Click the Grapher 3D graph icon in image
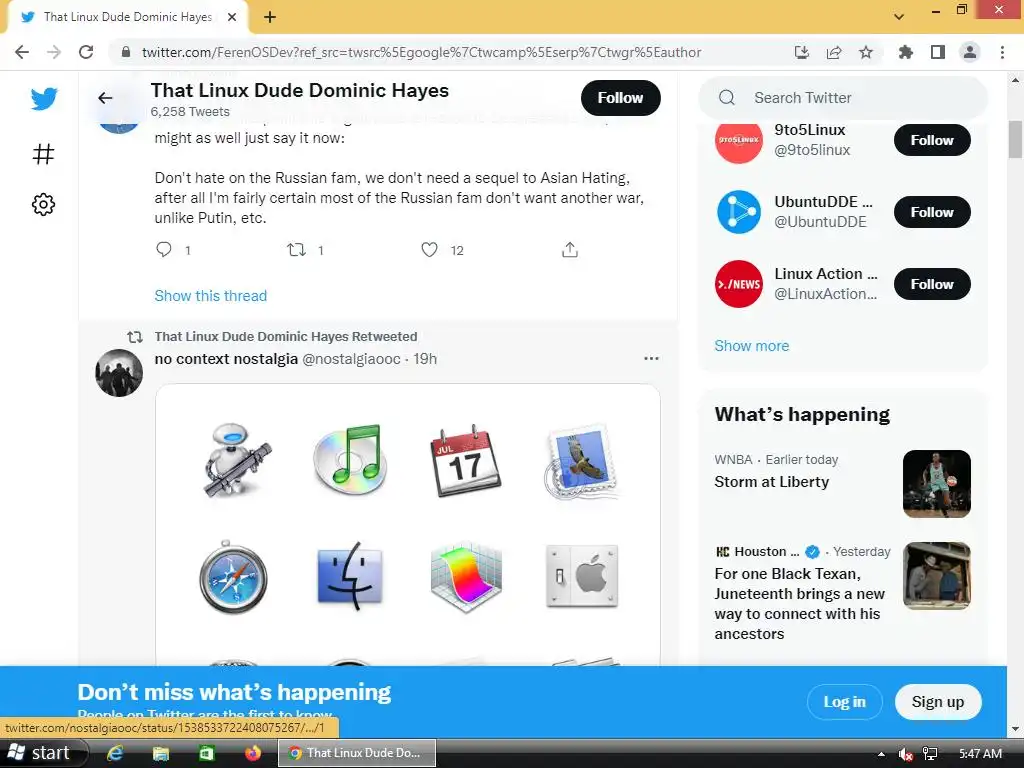This screenshot has height=768, width=1024. (x=466, y=577)
